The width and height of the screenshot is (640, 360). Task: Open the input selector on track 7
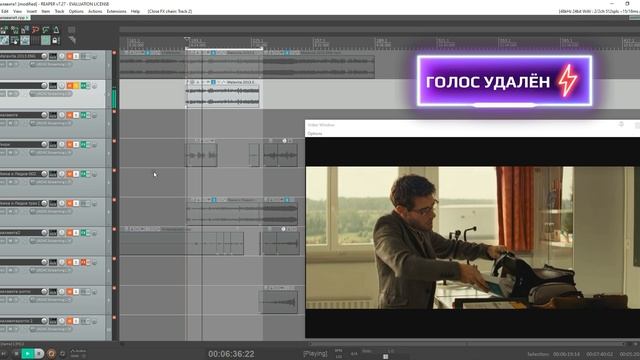pos(51,241)
